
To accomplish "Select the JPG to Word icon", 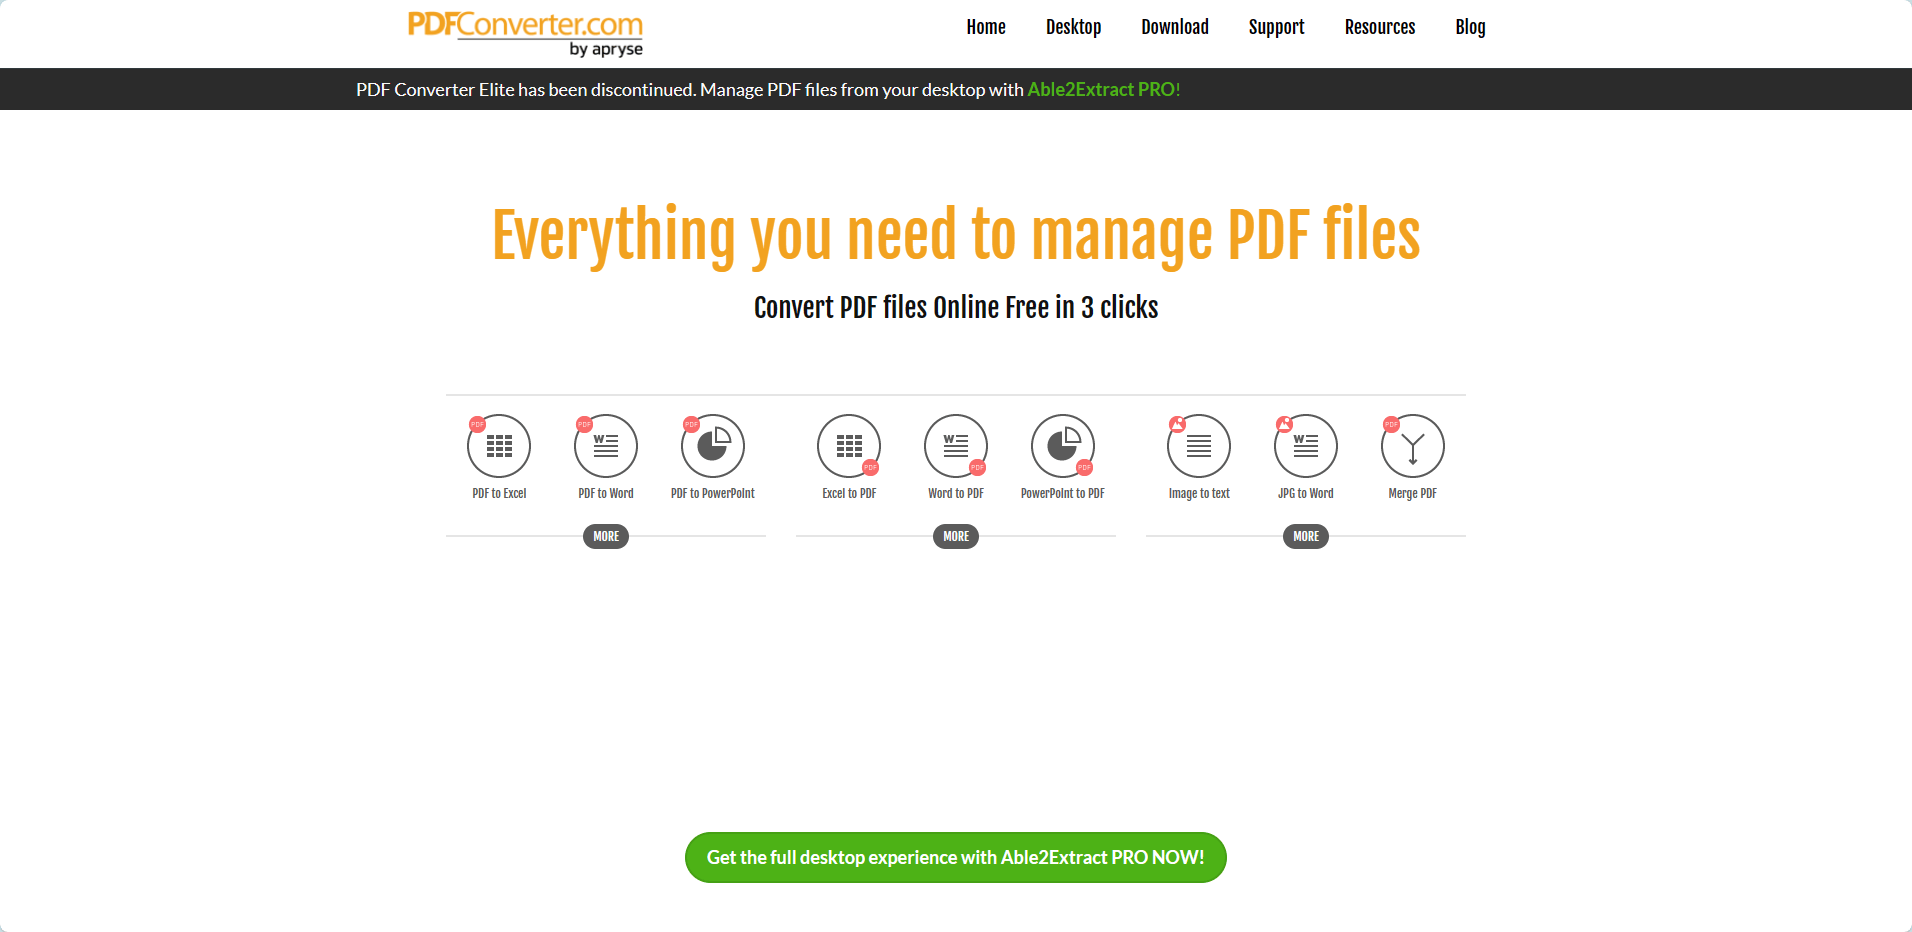I will [1306, 446].
